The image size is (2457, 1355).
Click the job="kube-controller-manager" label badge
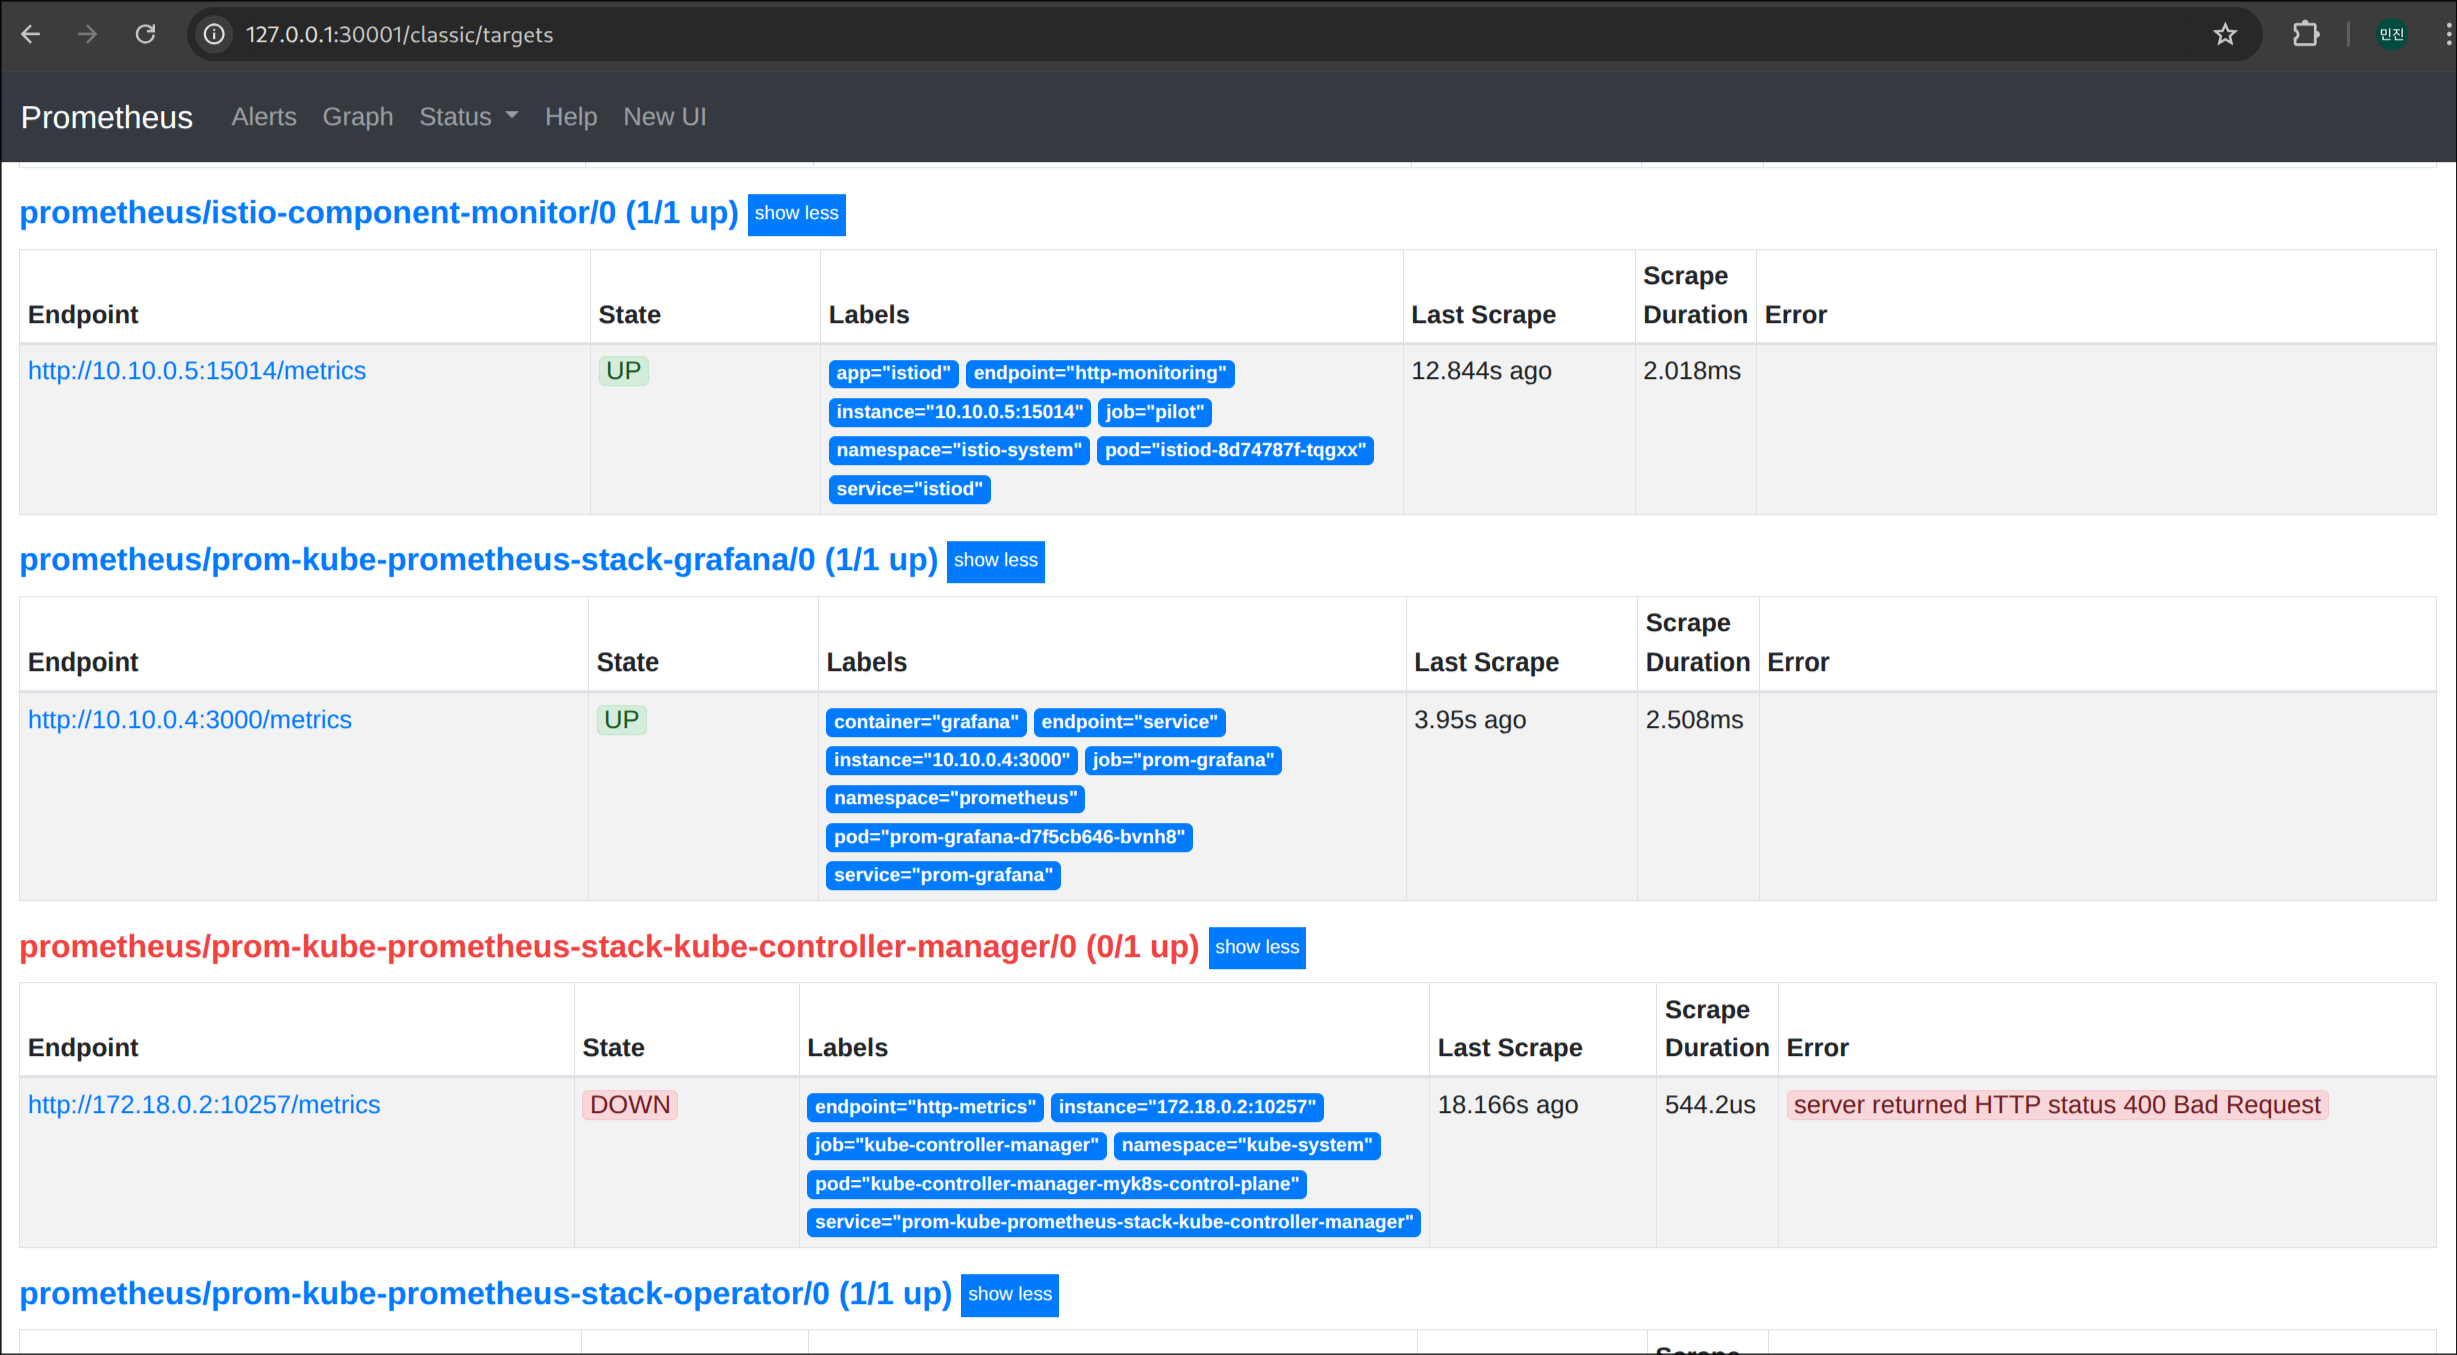coord(957,1146)
